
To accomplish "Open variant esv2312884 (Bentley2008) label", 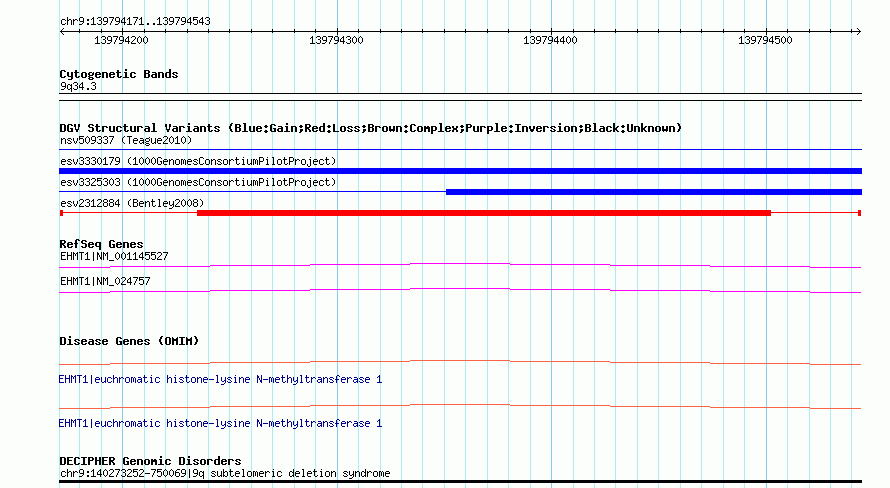I will click(x=132, y=203).
